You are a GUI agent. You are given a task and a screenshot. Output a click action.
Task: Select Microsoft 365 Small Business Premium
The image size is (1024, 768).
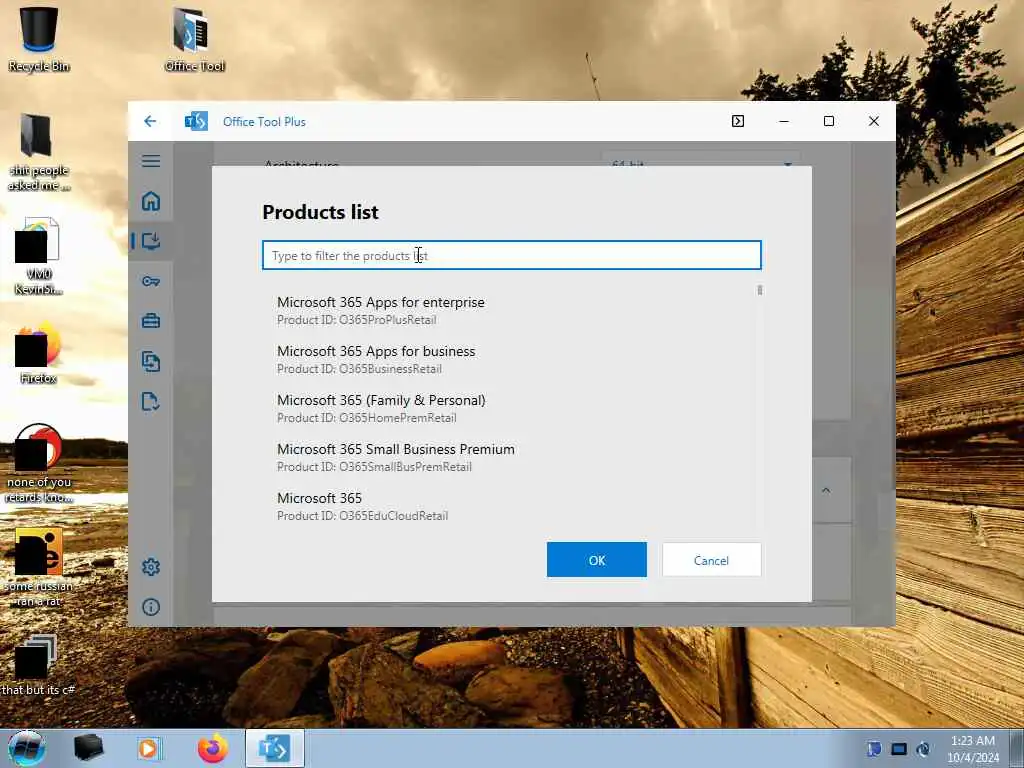tap(512, 457)
